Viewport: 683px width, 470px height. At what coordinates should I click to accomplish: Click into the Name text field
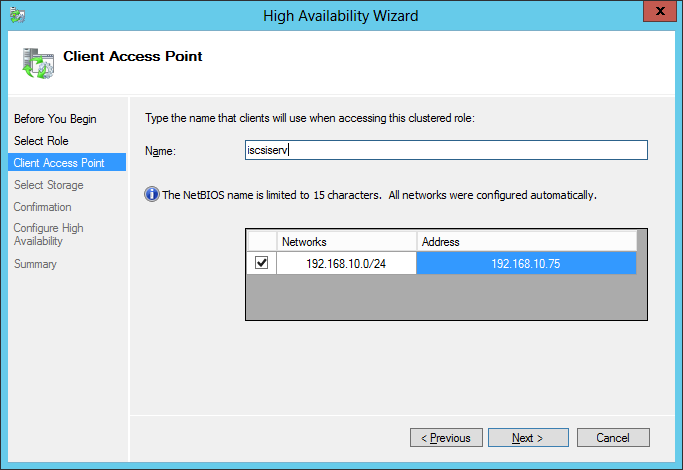coord(446,150)
